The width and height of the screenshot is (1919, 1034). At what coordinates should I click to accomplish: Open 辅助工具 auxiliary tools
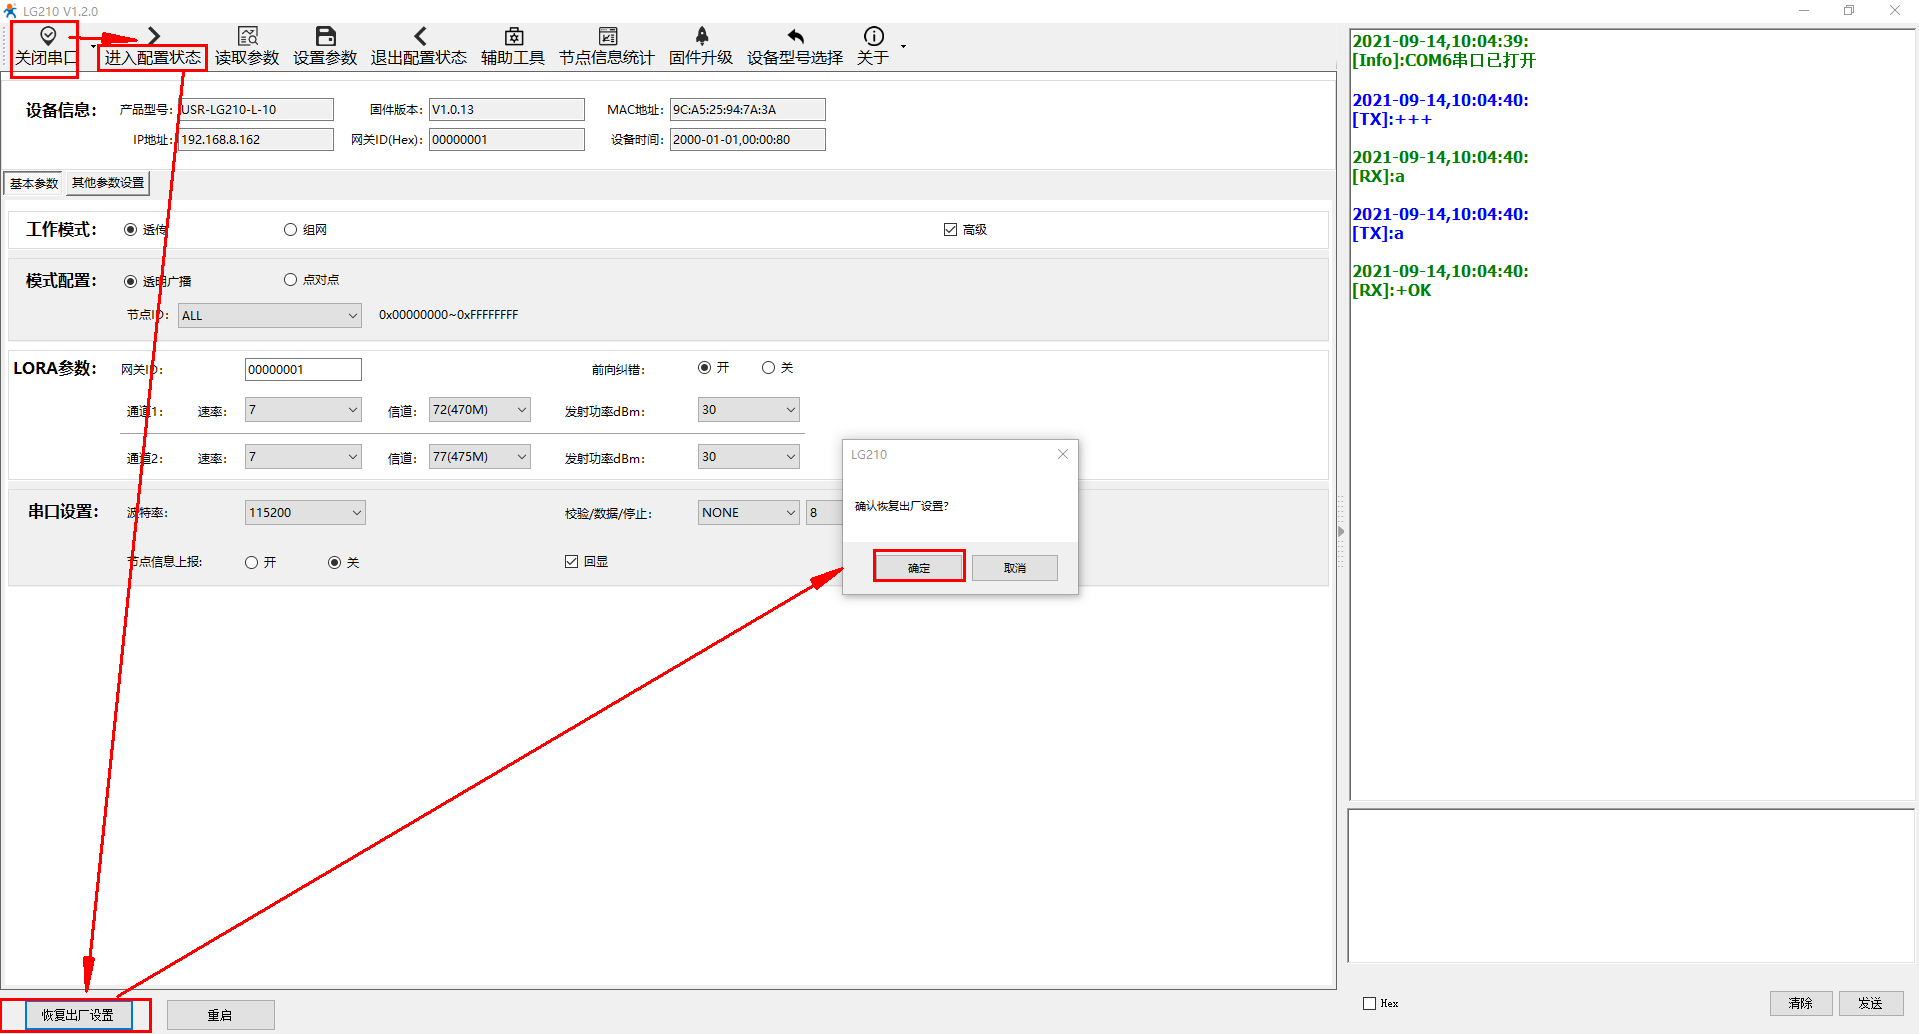[x=513, y=37]
